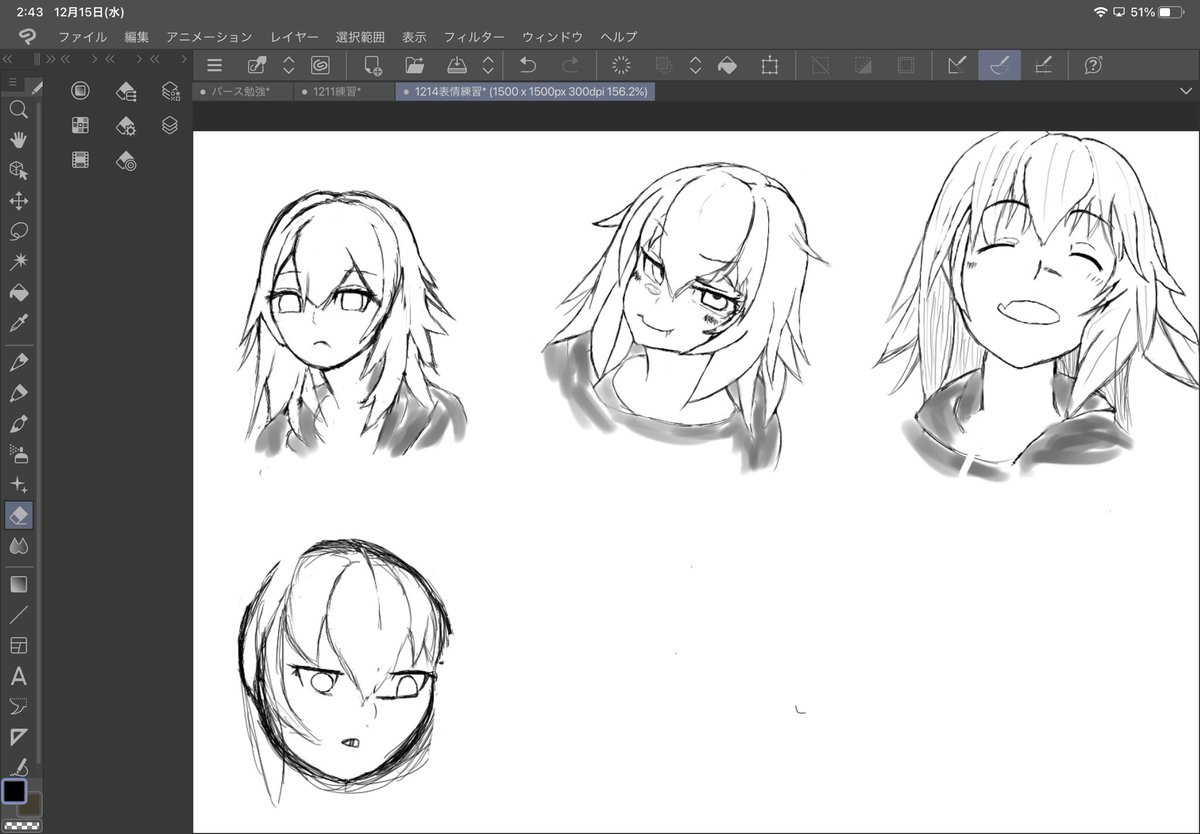Open the 編集 menu
This screenshot has height=834, width=1200.
pos(137,37)
